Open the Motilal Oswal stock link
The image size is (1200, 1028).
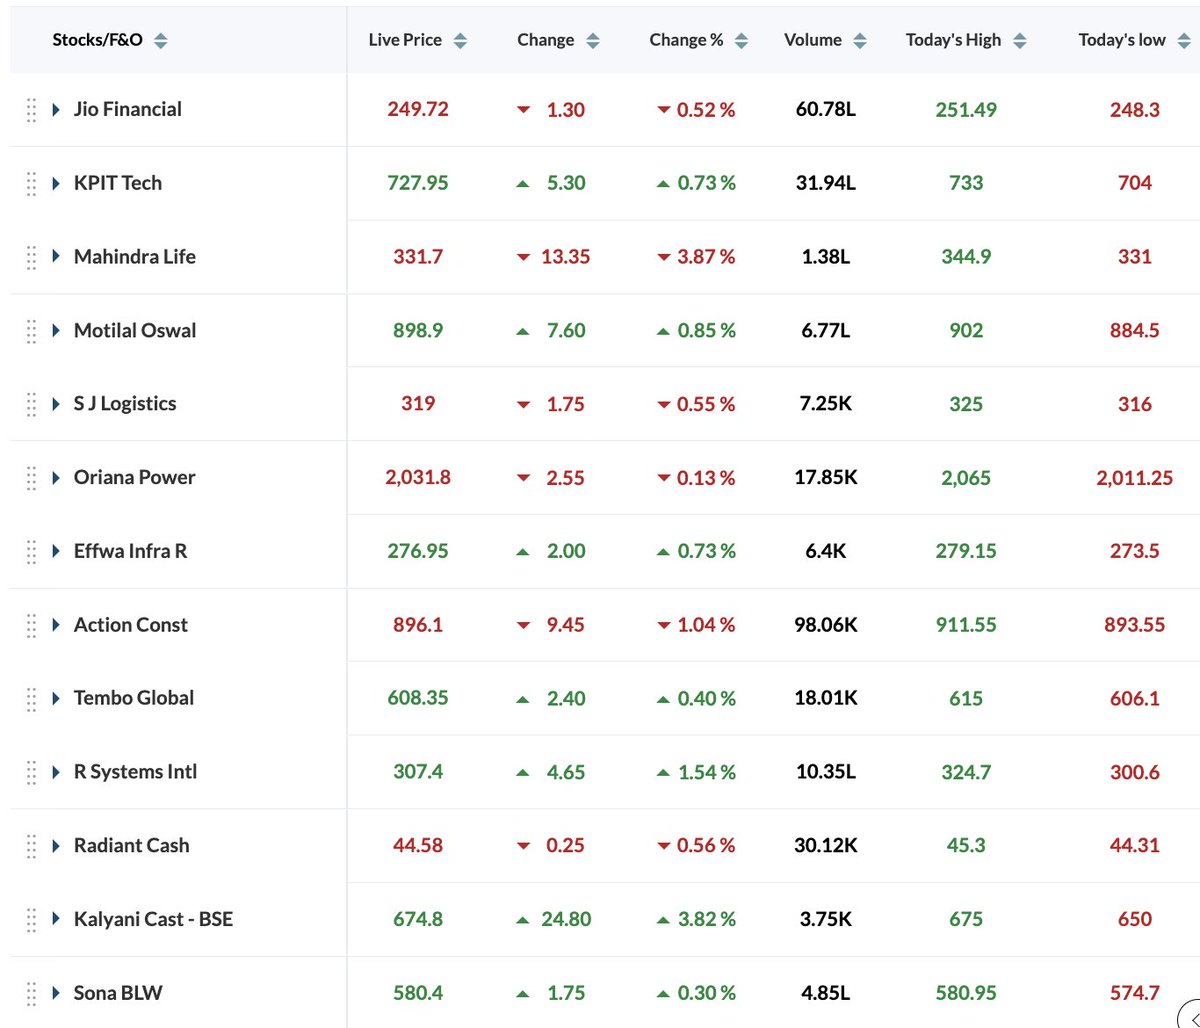point(135,330)
